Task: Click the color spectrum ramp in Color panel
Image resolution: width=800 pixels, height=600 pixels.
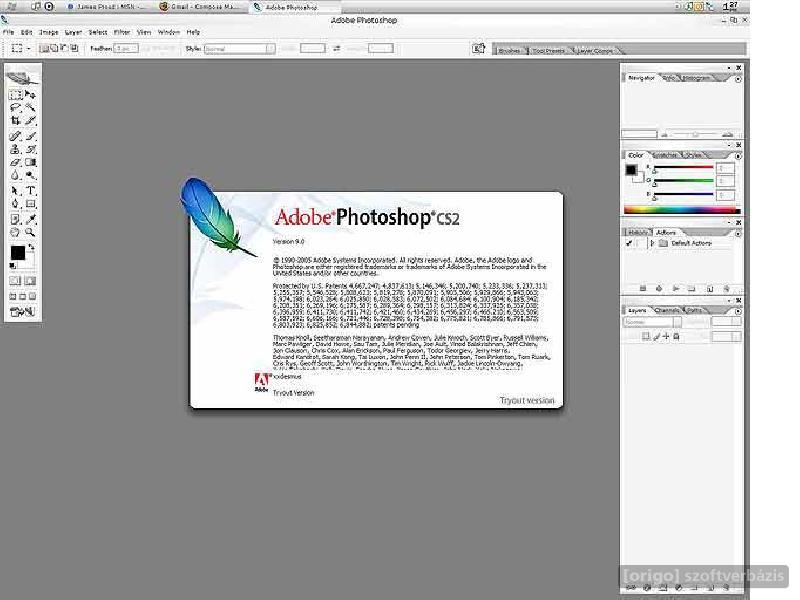Action: (682, 210)
